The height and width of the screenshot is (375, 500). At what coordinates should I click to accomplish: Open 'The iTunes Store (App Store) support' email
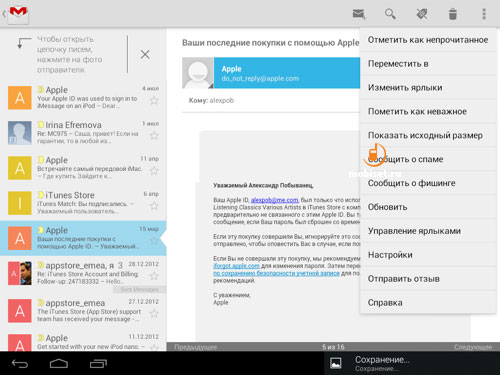click(x=83, y=311)
